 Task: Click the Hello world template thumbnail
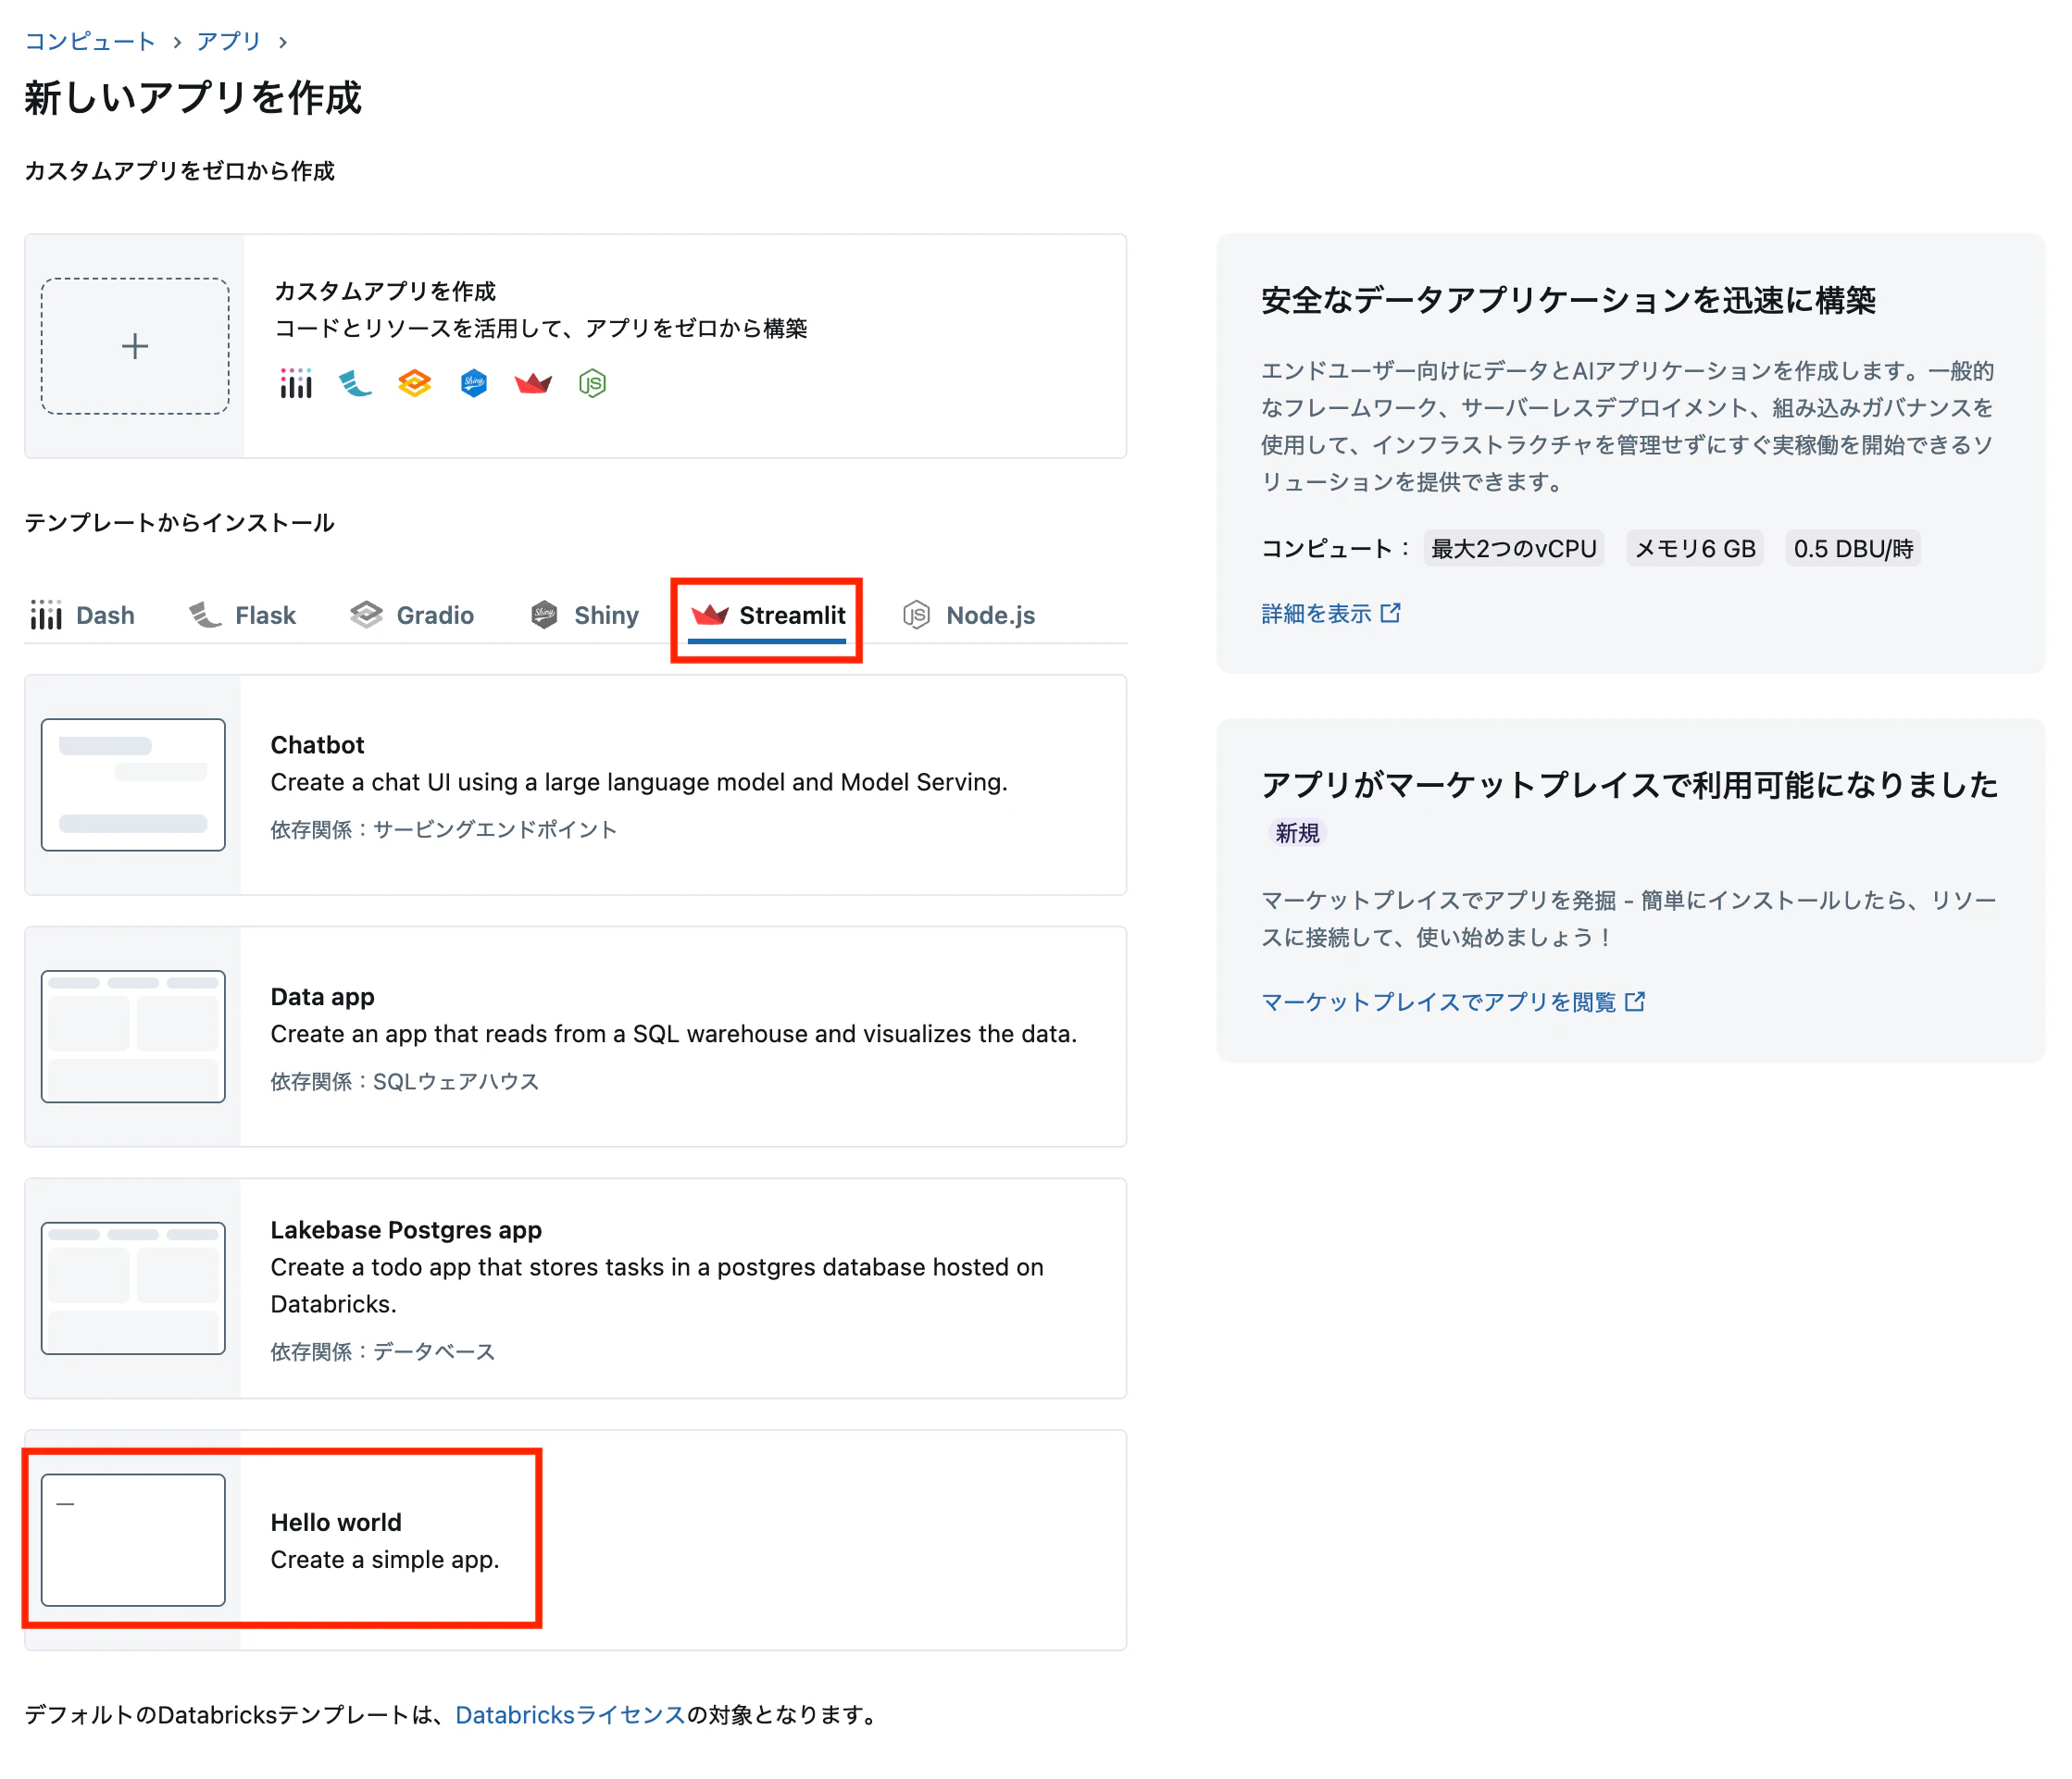(x=133, y=1540)
